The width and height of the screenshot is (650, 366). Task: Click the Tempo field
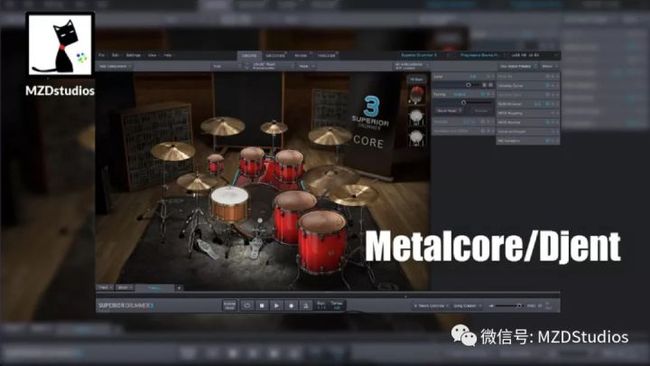[x=336, y=305]
